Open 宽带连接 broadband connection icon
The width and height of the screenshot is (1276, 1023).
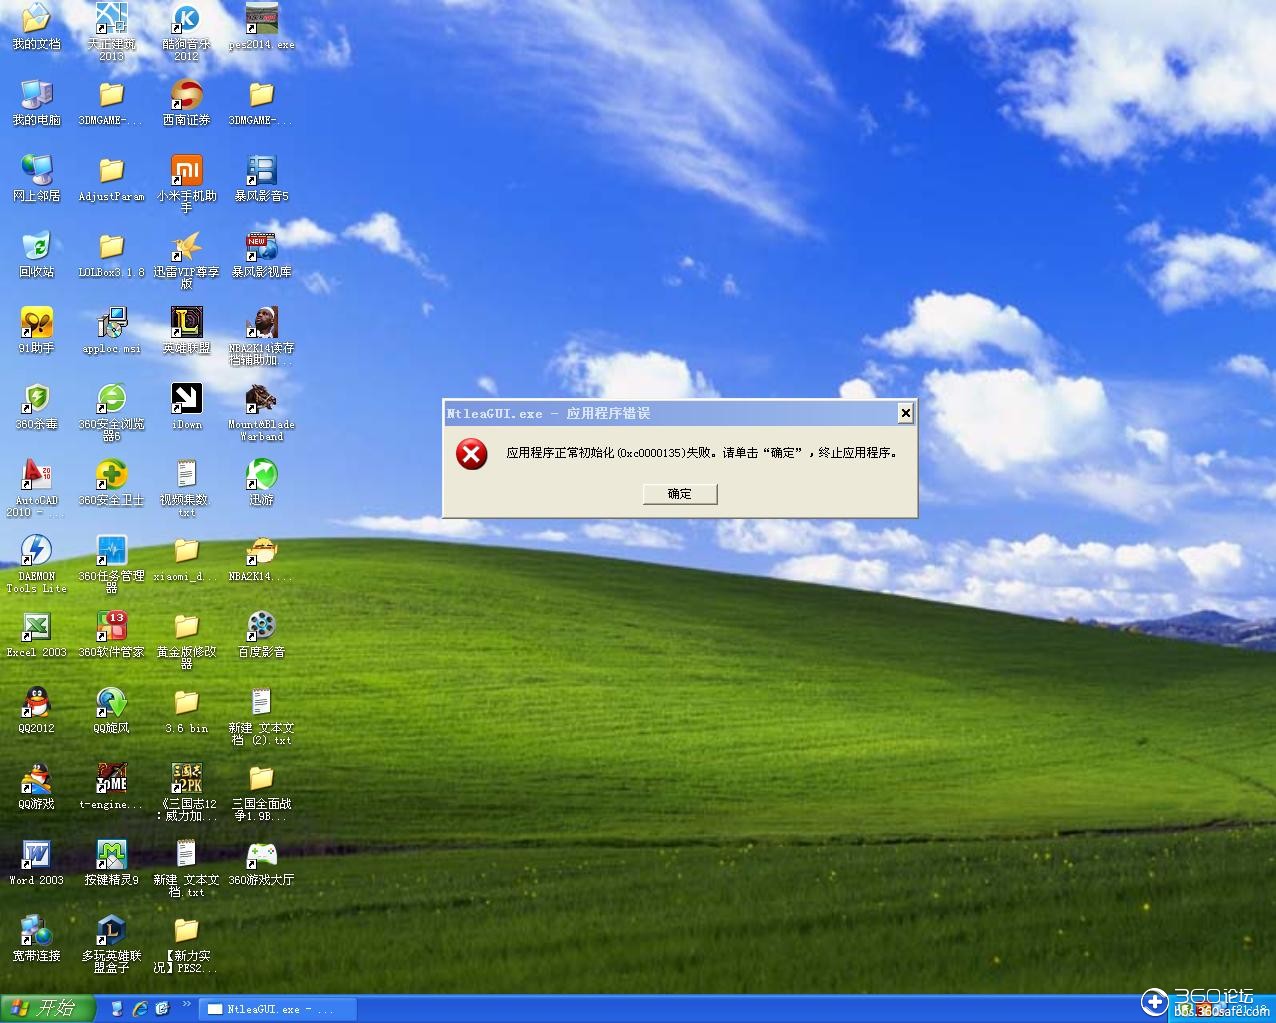(36, 938)
